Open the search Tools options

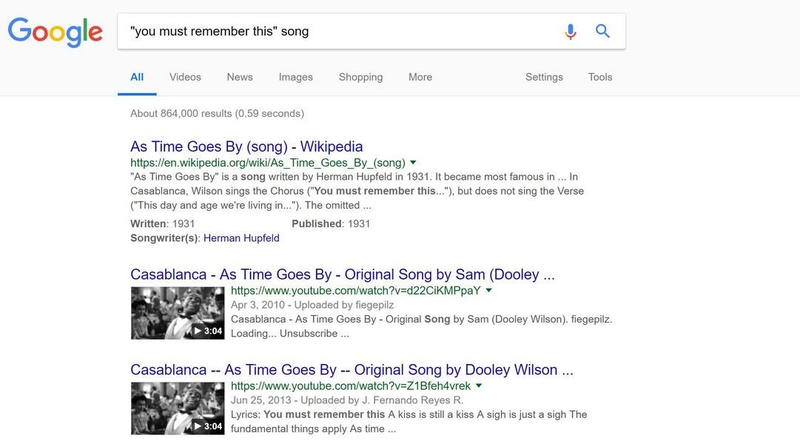(x=600, y=77)
